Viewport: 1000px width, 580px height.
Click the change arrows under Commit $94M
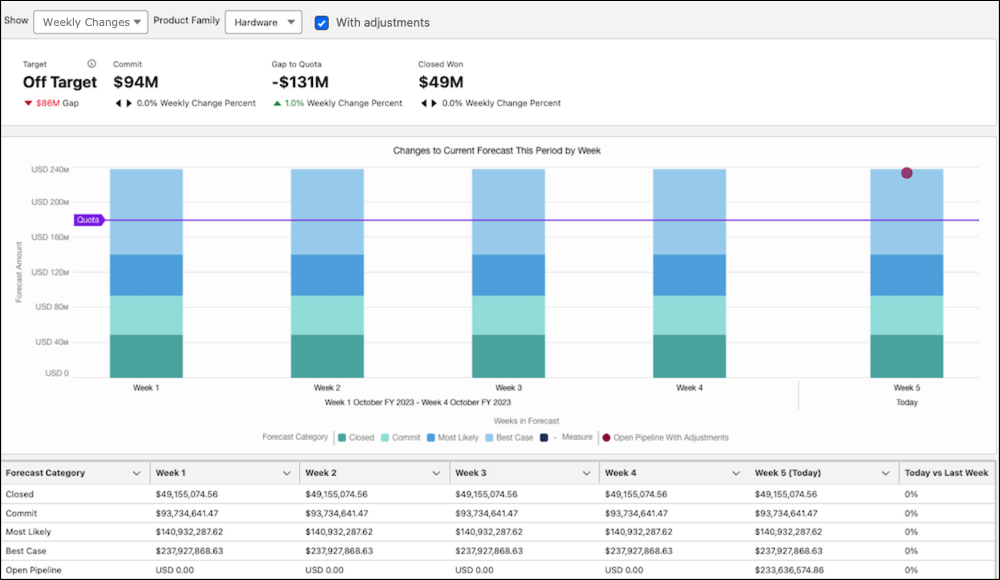pyautogui.click(x=122, y=103)
